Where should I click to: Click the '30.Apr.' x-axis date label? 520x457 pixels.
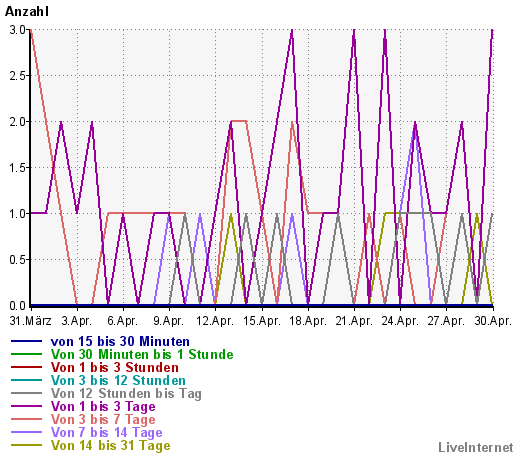coord(493,321)
